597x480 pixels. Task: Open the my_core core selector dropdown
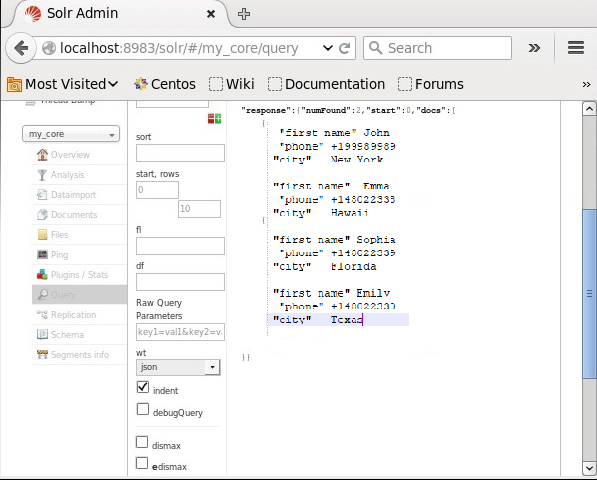[x=71, y=134]
